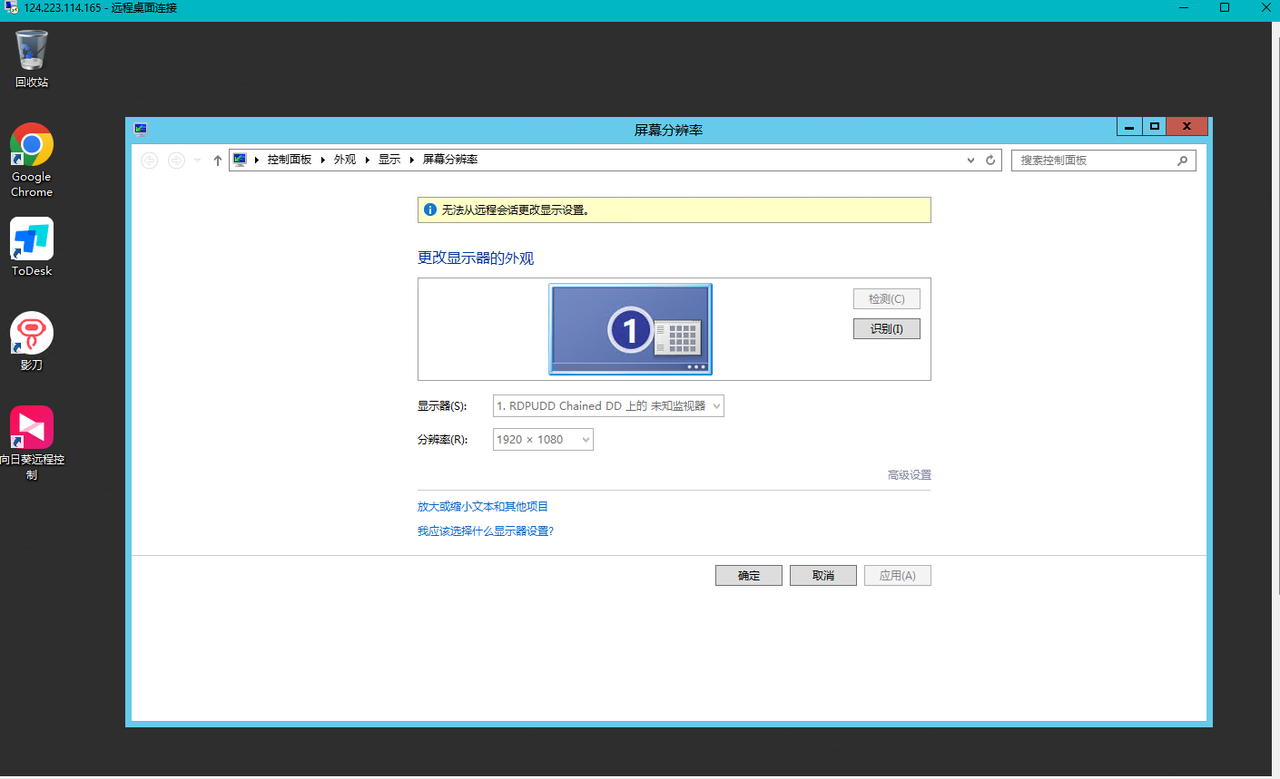Image resolution: width=1280 pixels, height=779 pixels.
Task: Open 向日葵远程控制 desktop shortcut
Action: [32, 428]
